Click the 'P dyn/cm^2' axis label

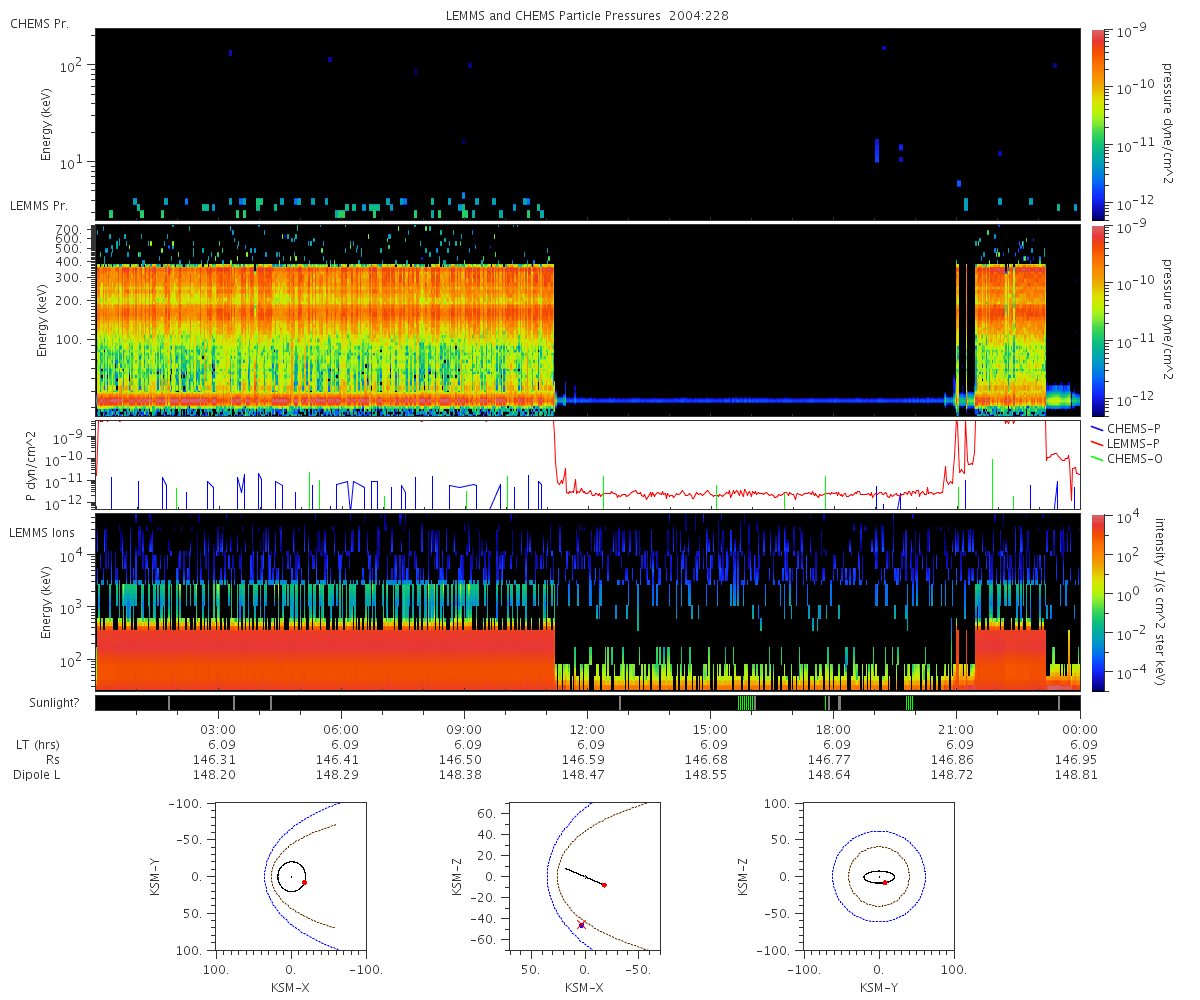coord(31,464)
